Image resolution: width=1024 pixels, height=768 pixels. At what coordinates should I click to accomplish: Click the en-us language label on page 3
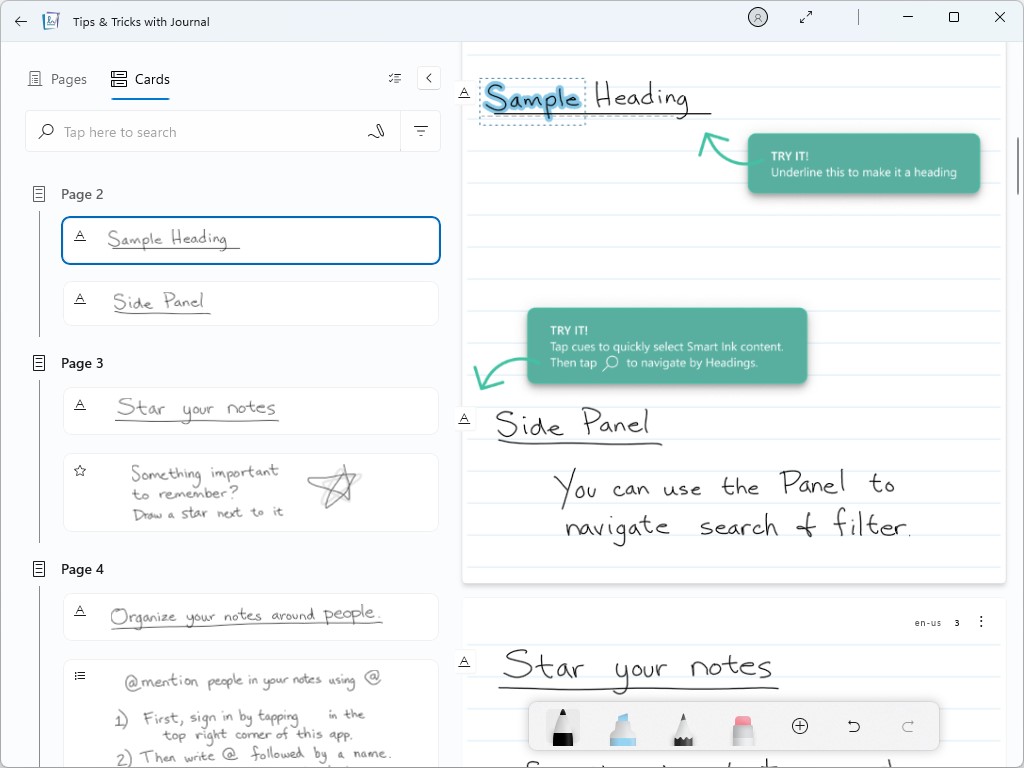tap(927, 623)
